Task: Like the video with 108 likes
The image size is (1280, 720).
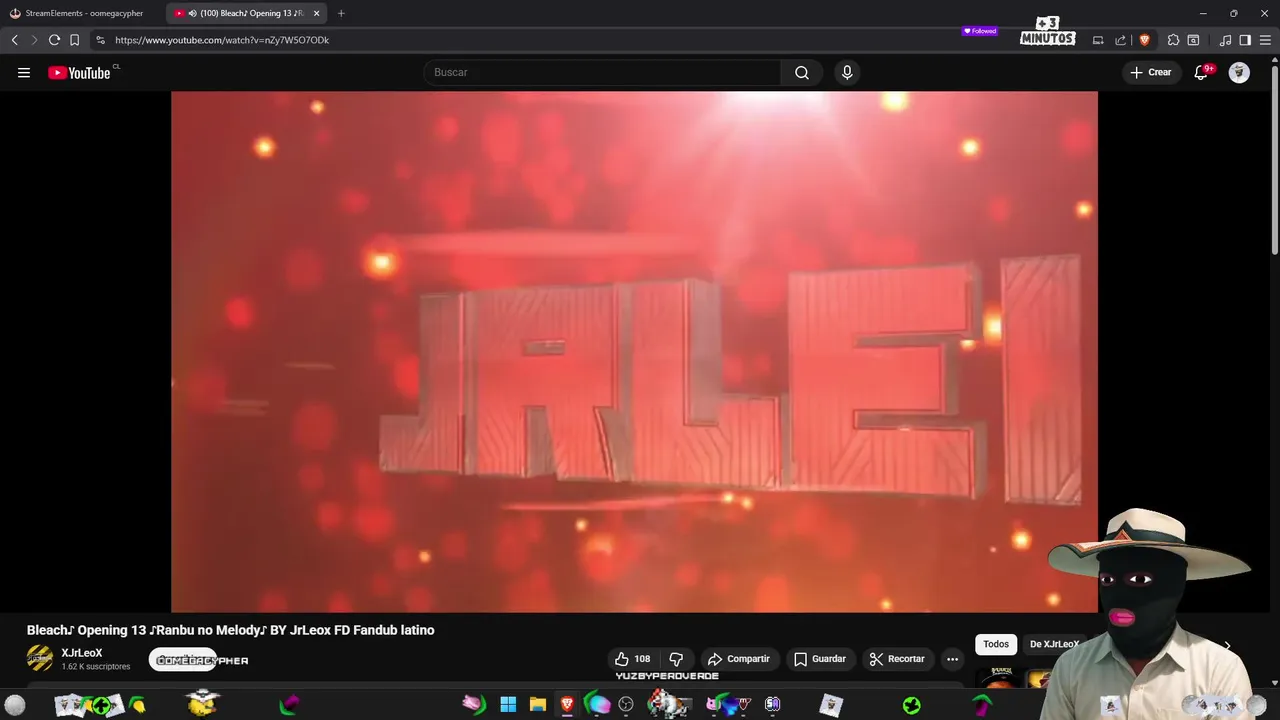Action: (x=632, y=659)
